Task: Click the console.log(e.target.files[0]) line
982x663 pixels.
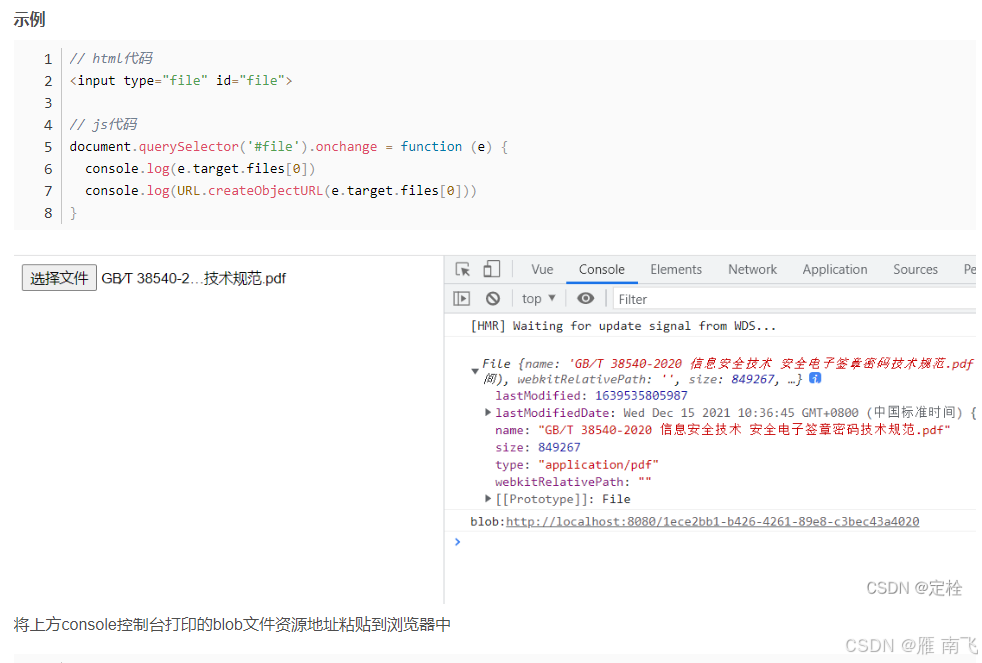Action: point(200,168)
